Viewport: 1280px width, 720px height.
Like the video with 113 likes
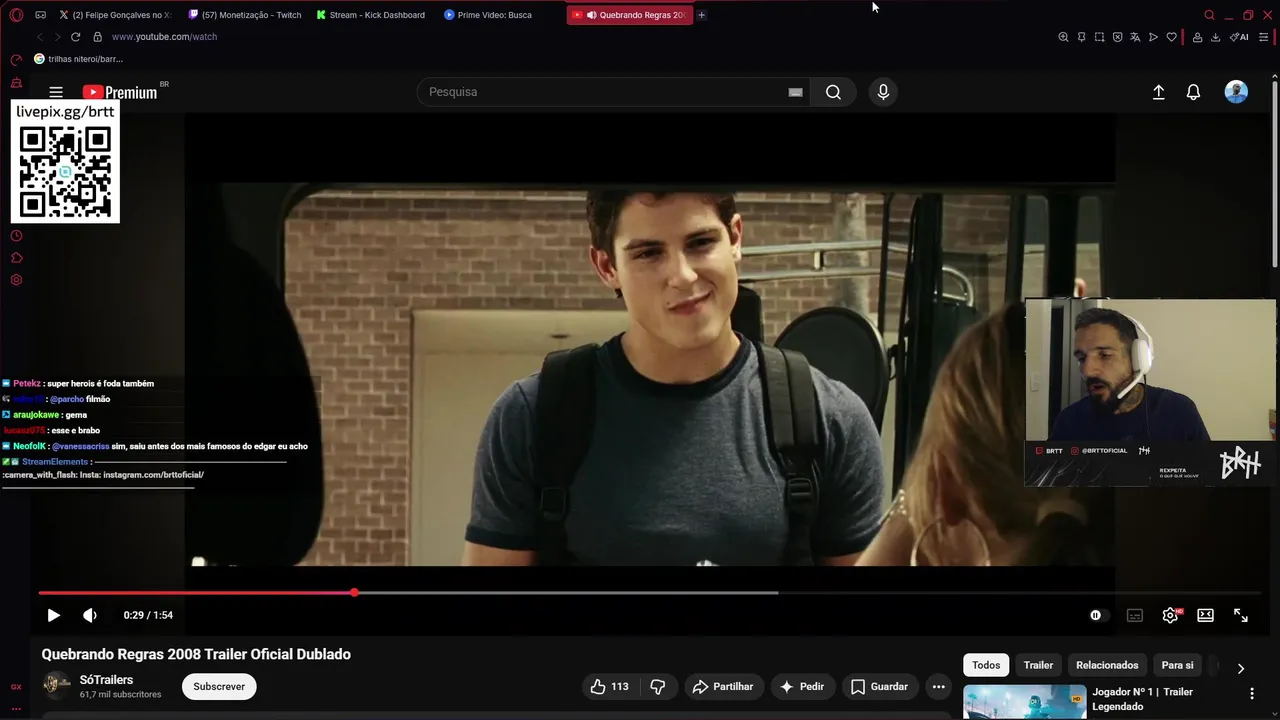(609, 686)
